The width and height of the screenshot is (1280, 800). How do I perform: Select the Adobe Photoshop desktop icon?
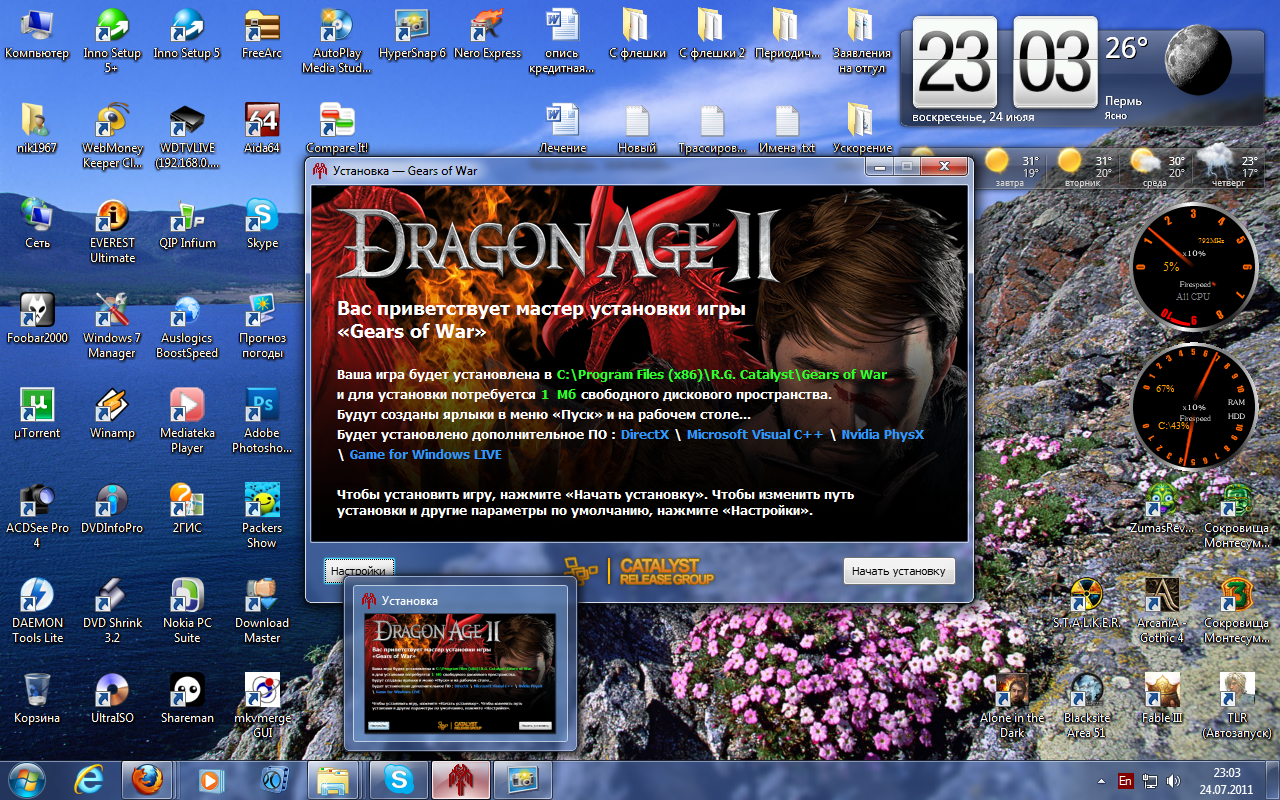[x=262, y=420]
